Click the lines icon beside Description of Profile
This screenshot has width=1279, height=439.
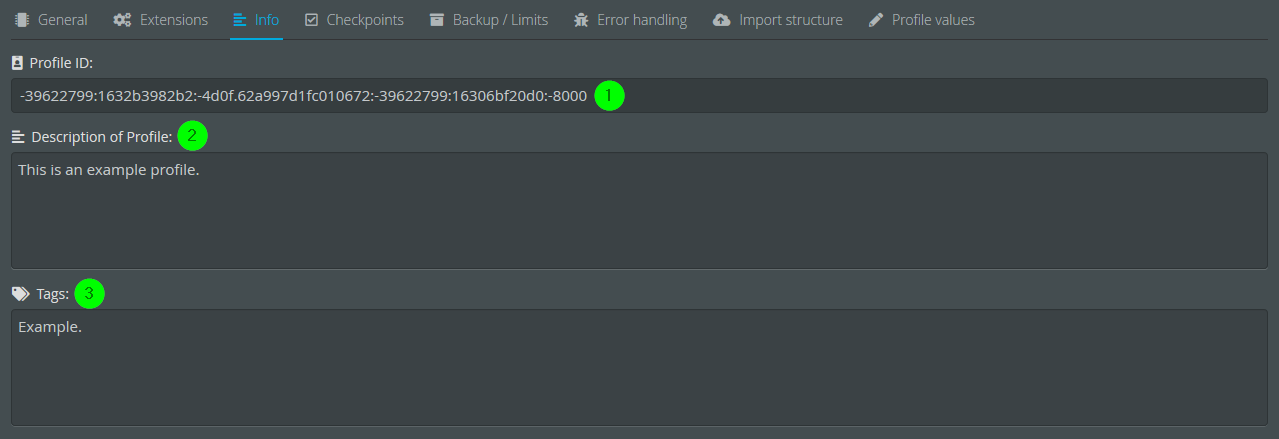coord(18,136)
